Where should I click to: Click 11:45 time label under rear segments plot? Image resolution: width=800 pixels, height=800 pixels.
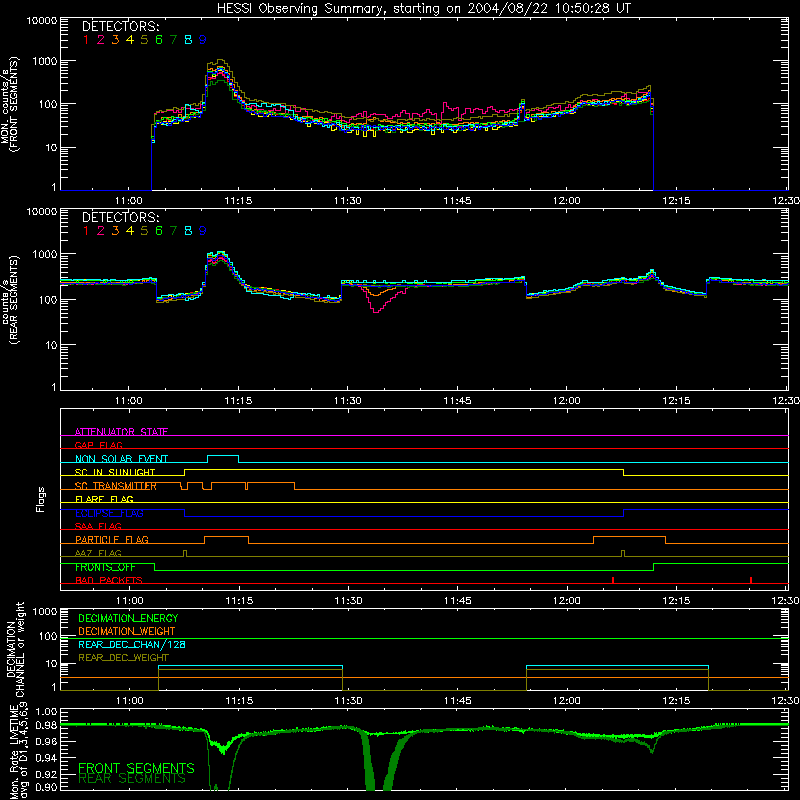point(457,401)
